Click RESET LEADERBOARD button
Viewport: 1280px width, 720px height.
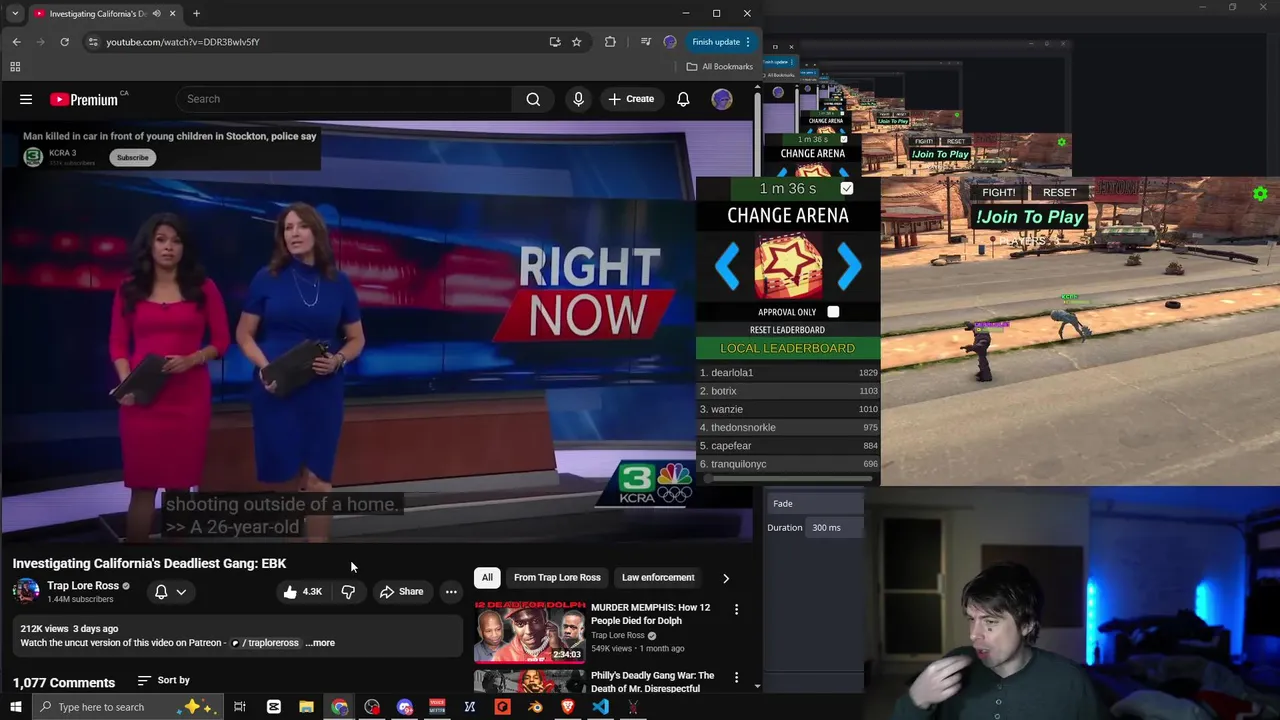[788, 330]
